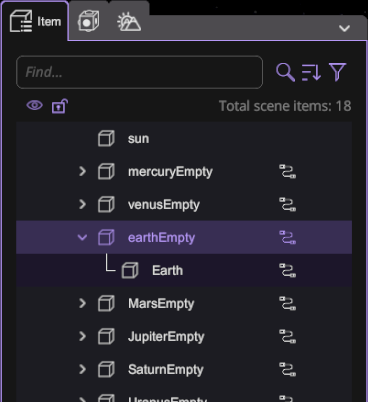Screen dimensions: 368x402
Task: Open the sort order icon
Action: [x=311, y=72]
